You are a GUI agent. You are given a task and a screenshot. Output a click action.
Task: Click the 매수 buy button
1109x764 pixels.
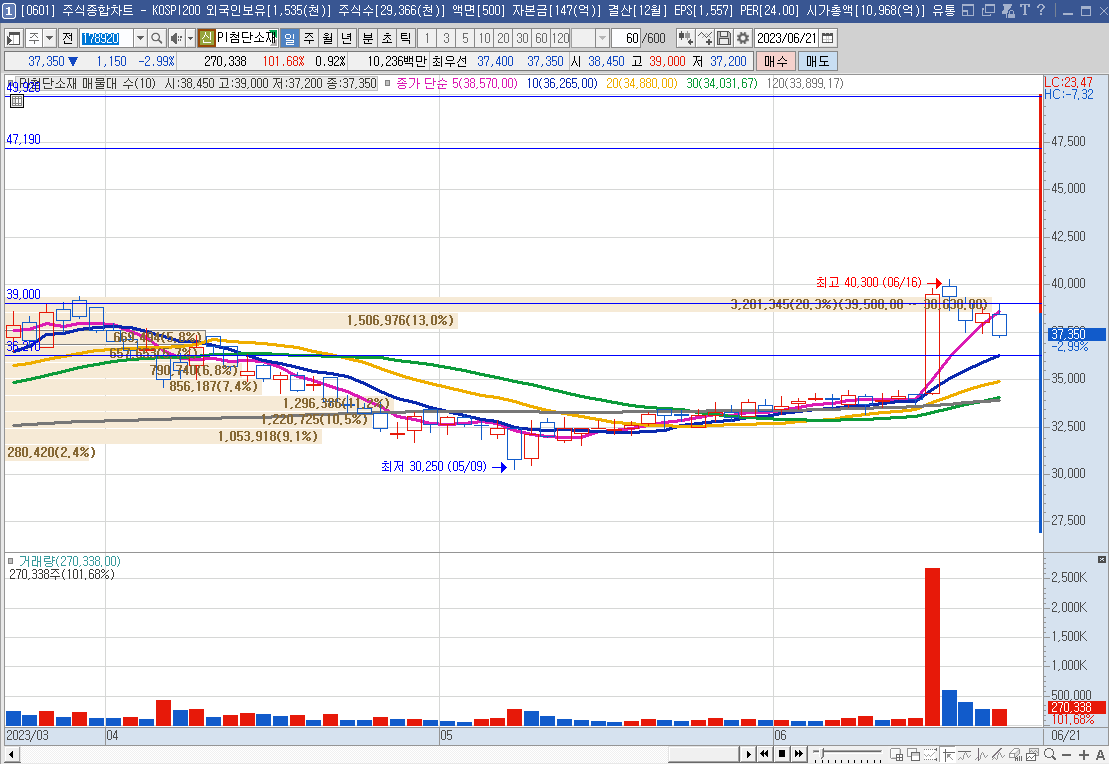[x=775, y=62]
